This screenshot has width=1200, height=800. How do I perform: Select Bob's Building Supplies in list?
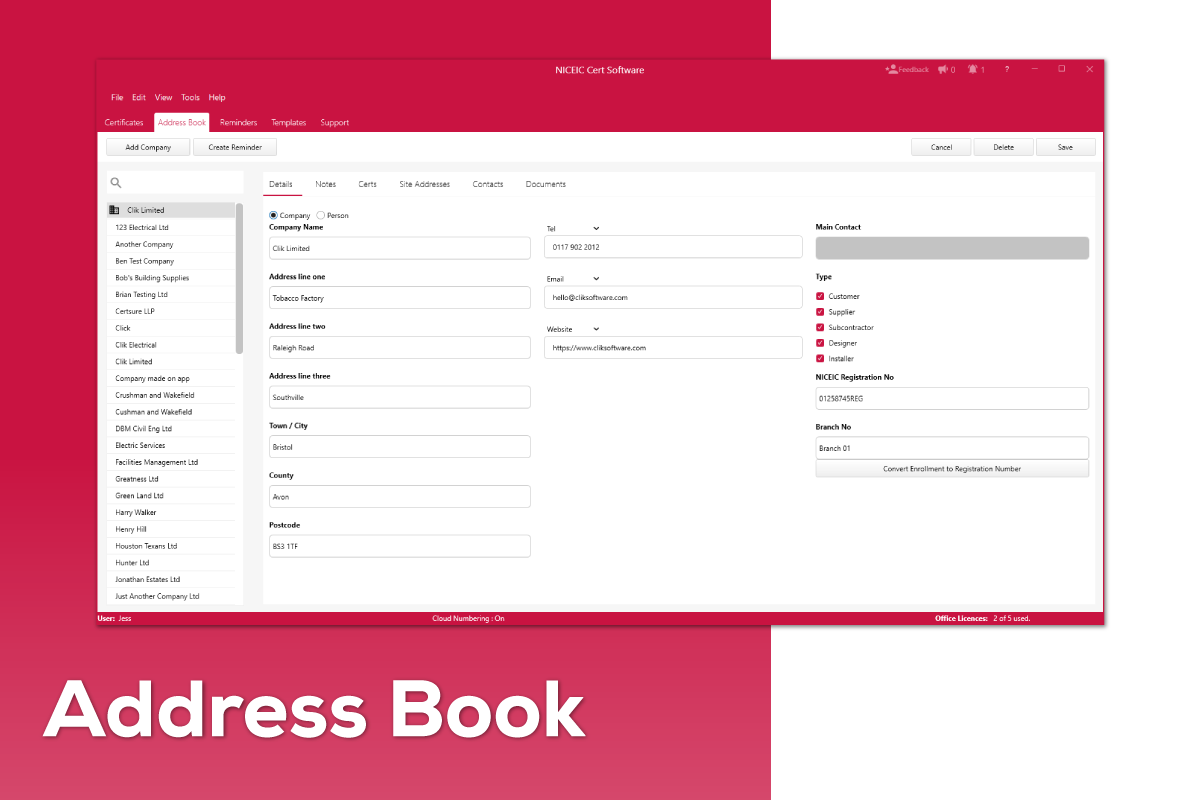click(x=171, y=278)
